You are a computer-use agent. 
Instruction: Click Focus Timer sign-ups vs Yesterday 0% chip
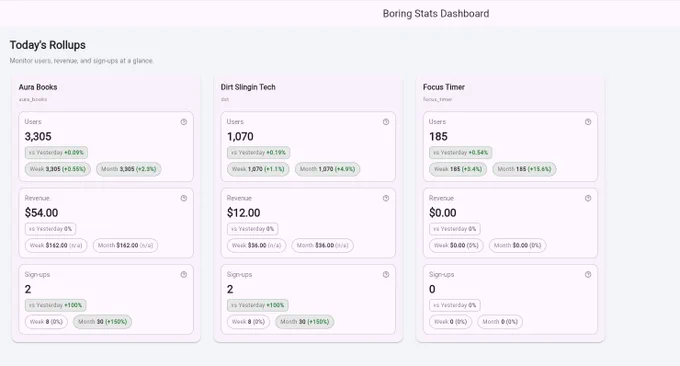pos(454,305)
